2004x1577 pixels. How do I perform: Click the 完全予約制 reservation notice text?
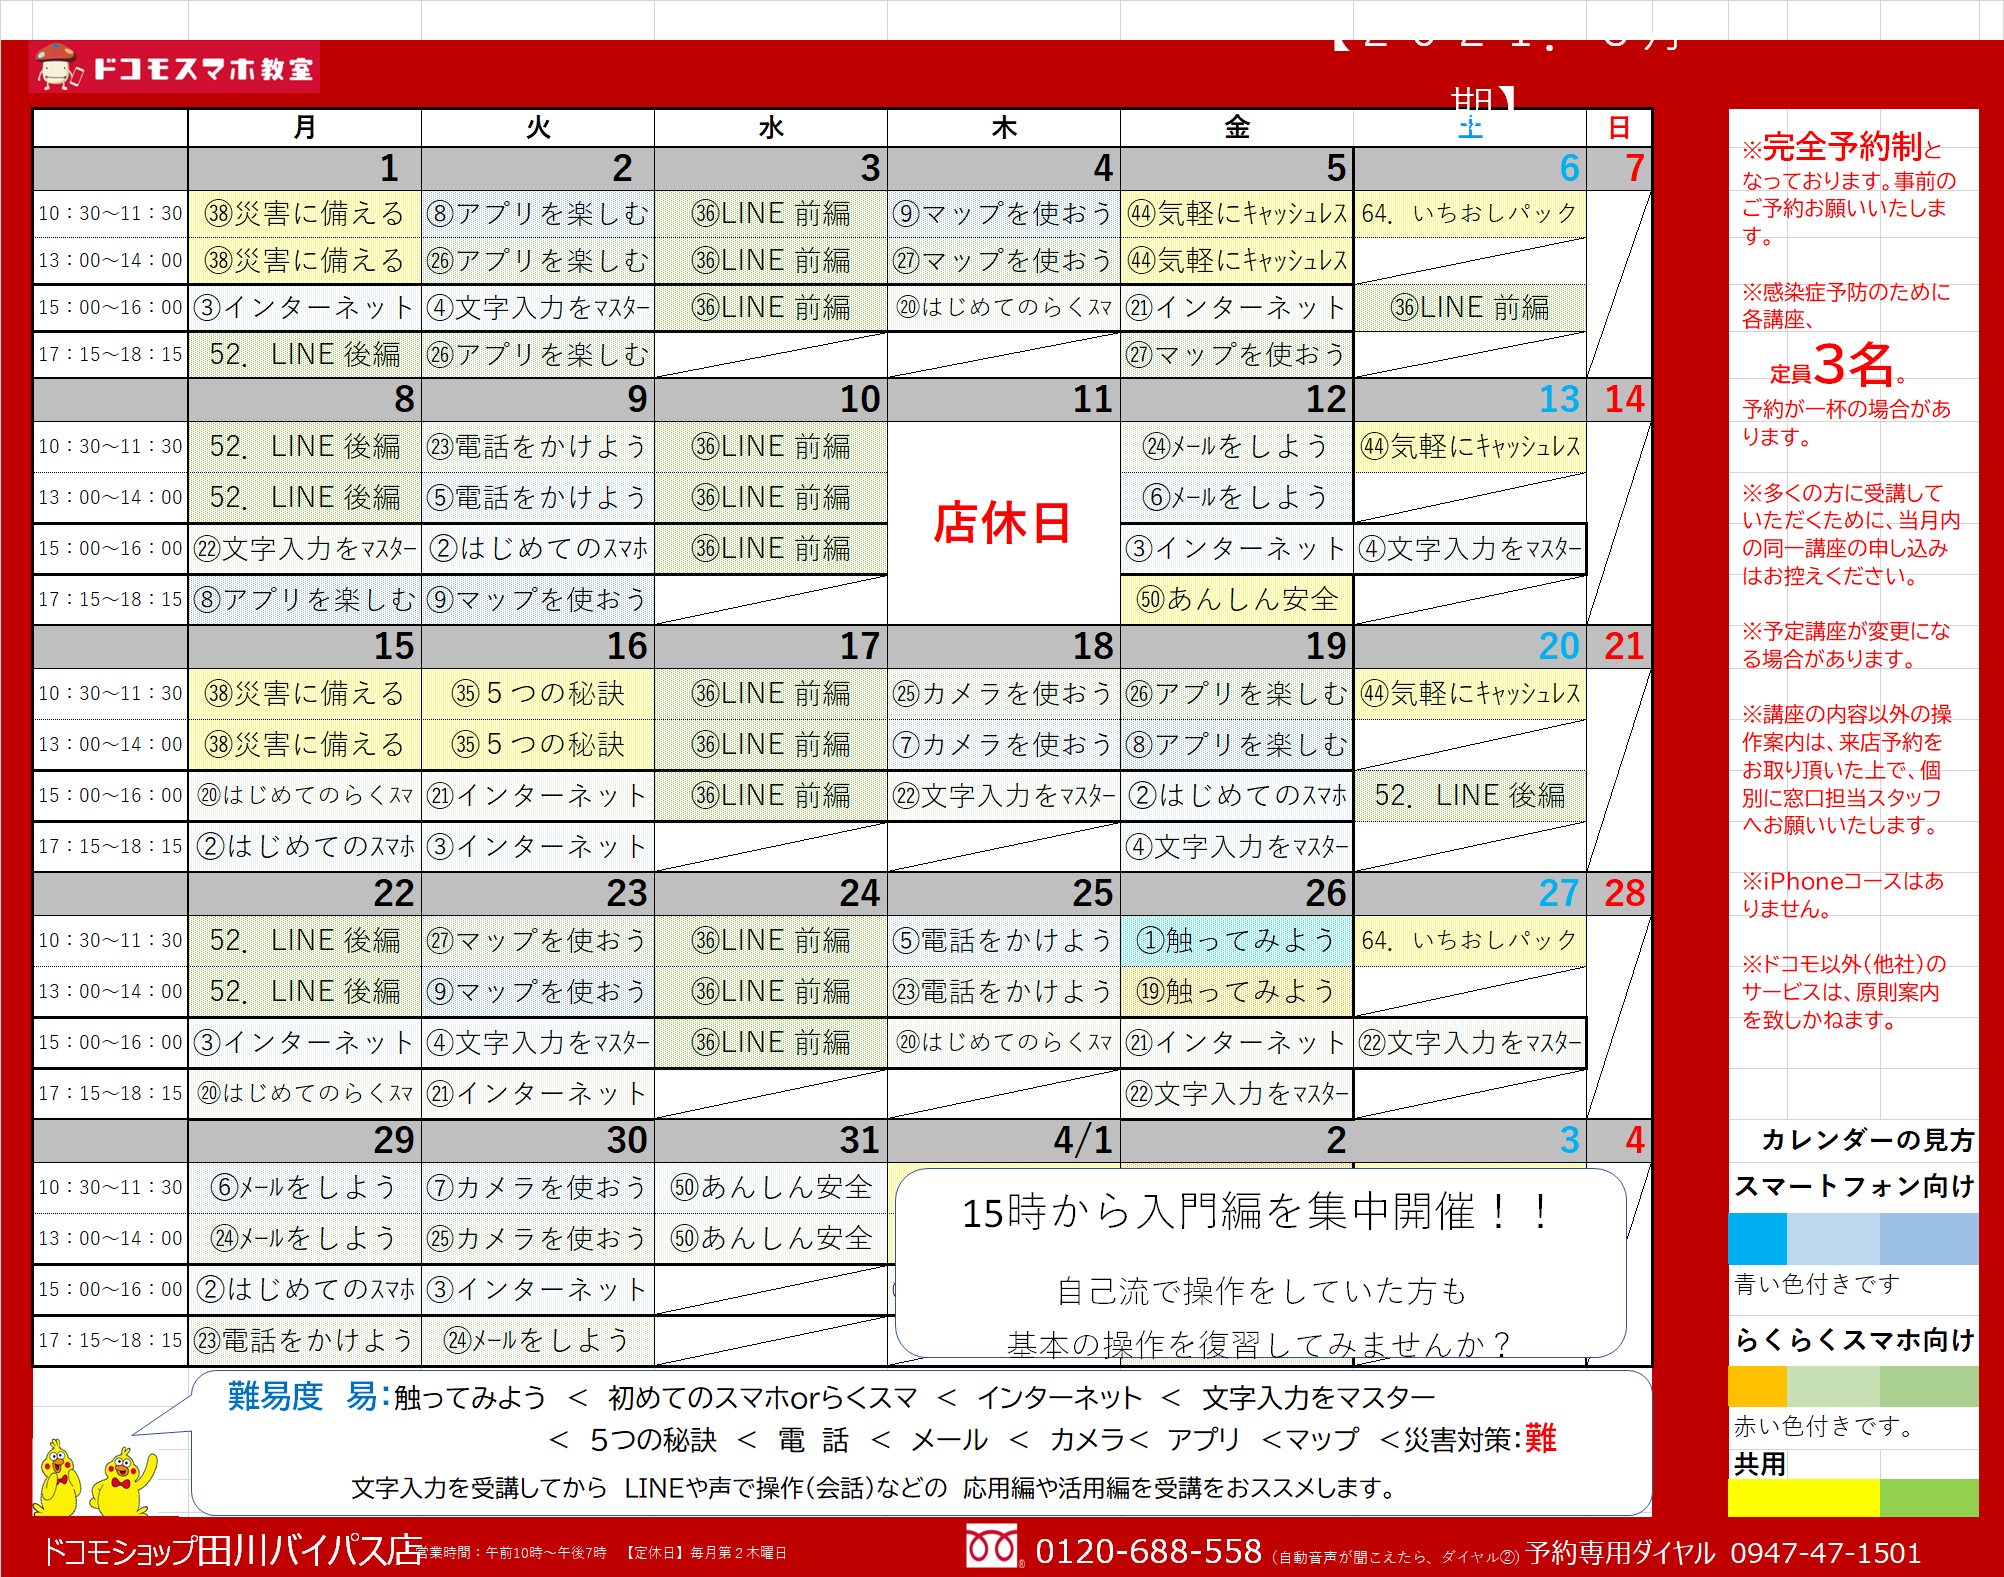[x=1842, y=148]
